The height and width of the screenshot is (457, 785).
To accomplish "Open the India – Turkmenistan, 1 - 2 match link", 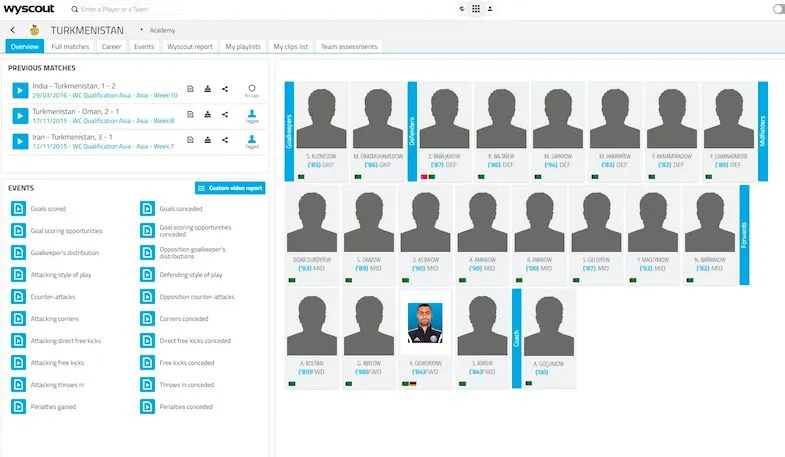I will [x=74, y=86].
